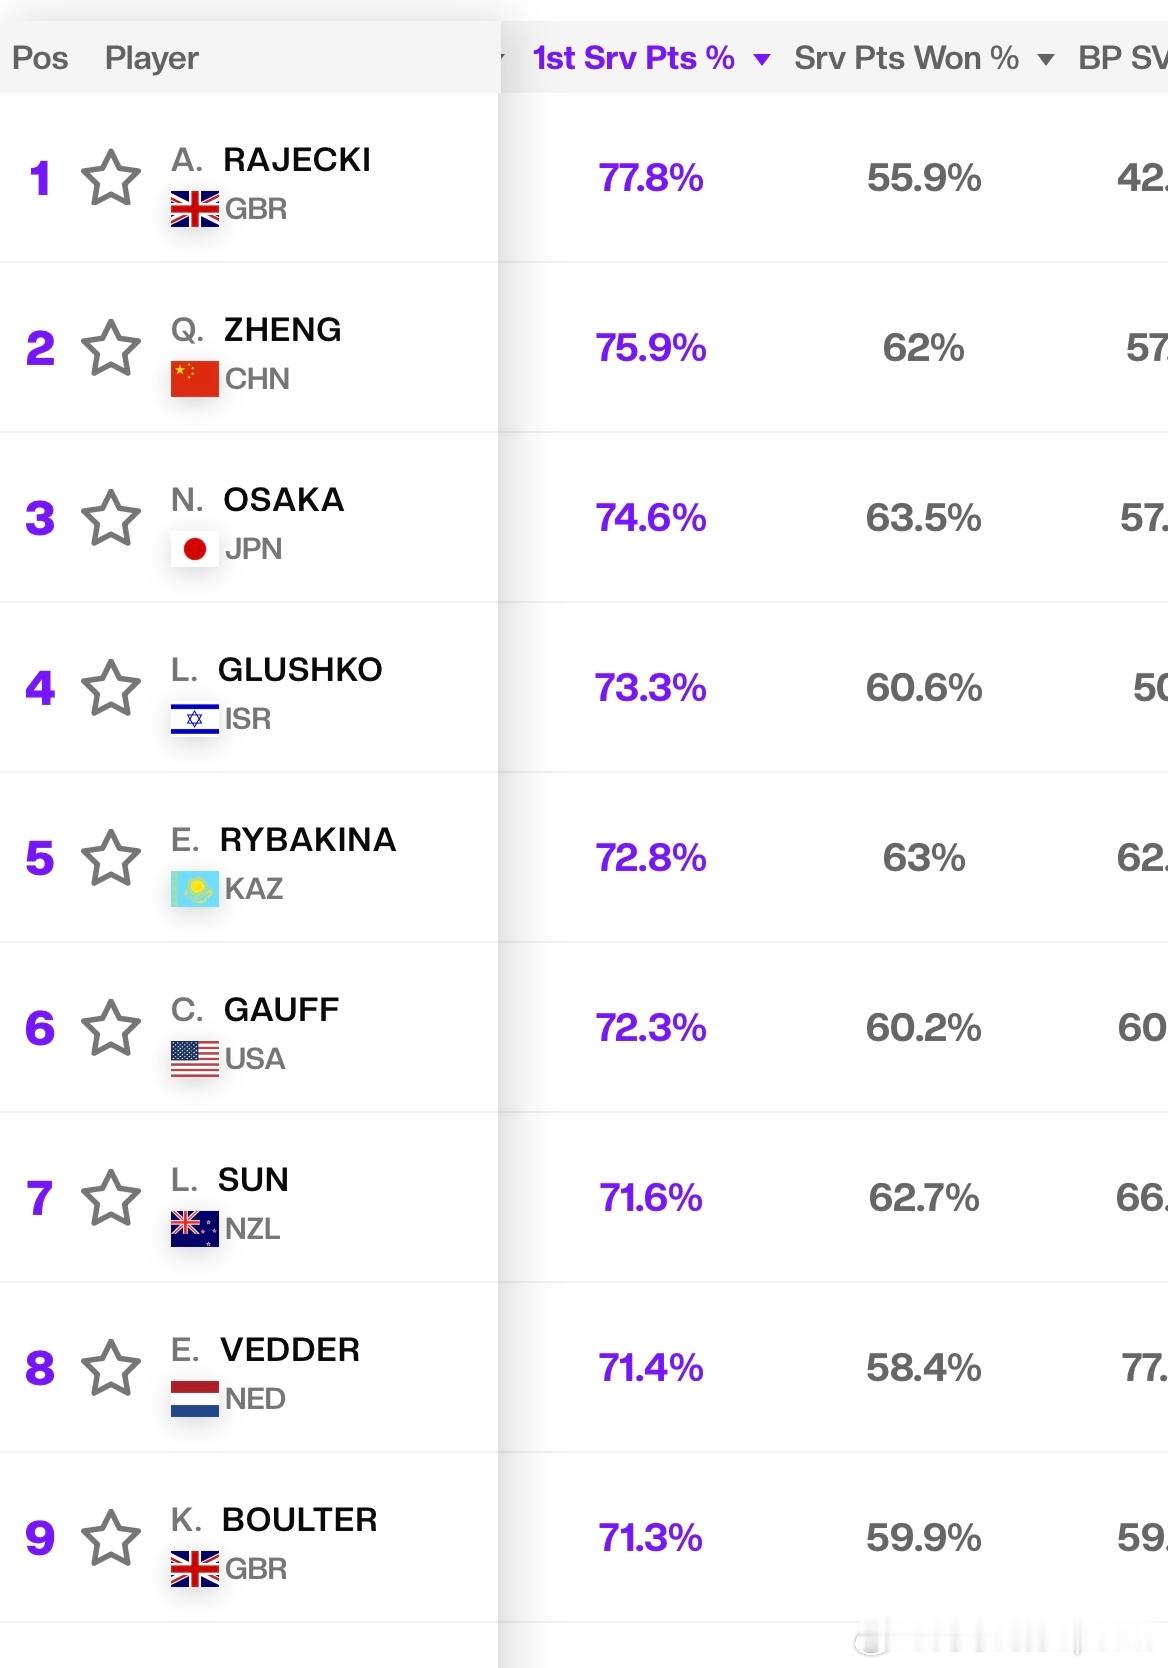Screen dimensions: 1168x1668
Task: Click the Japan flag under Osaka
Action: [195, 549]
